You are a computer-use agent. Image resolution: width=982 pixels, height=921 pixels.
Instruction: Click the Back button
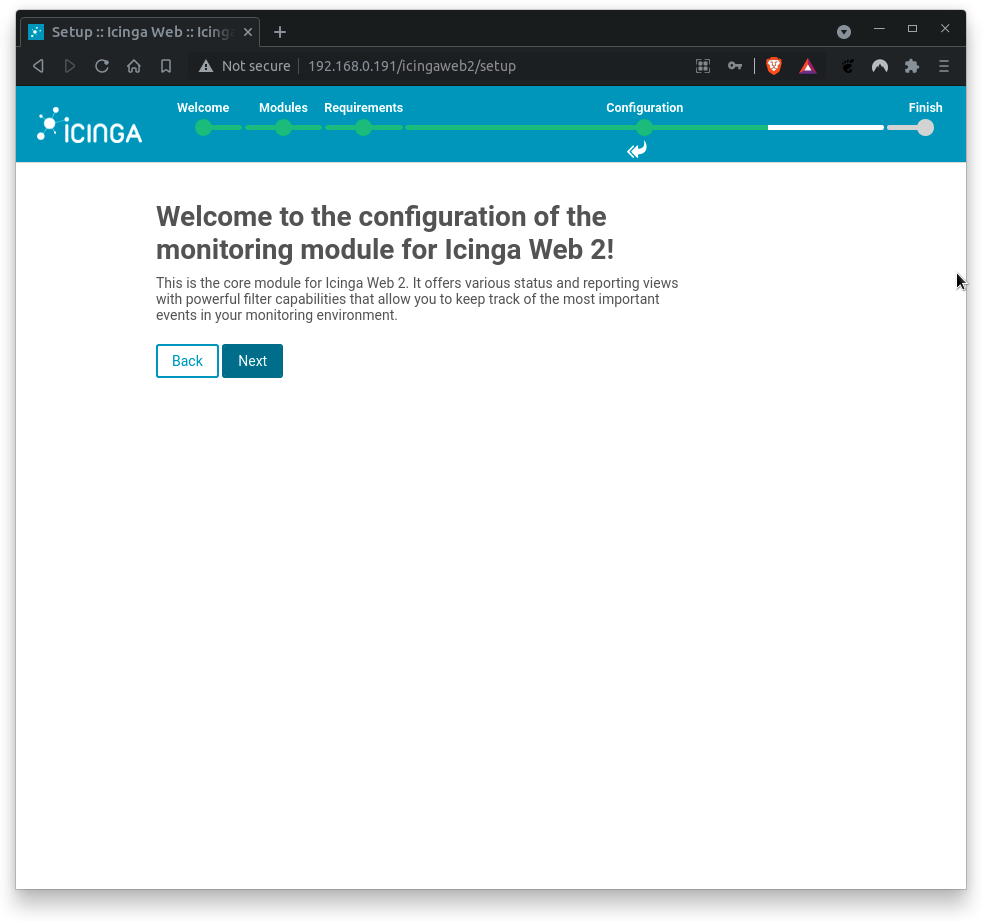pos(187,360)
